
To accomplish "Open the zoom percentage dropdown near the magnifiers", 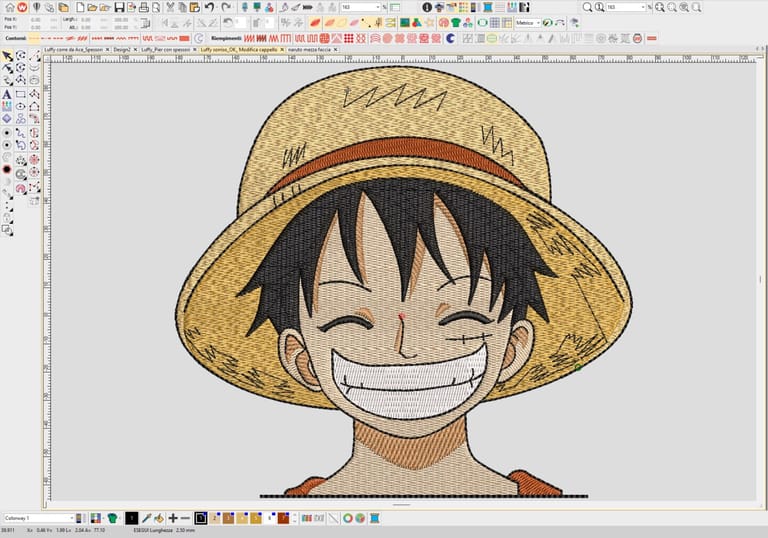I will click(x=643, y=7).
